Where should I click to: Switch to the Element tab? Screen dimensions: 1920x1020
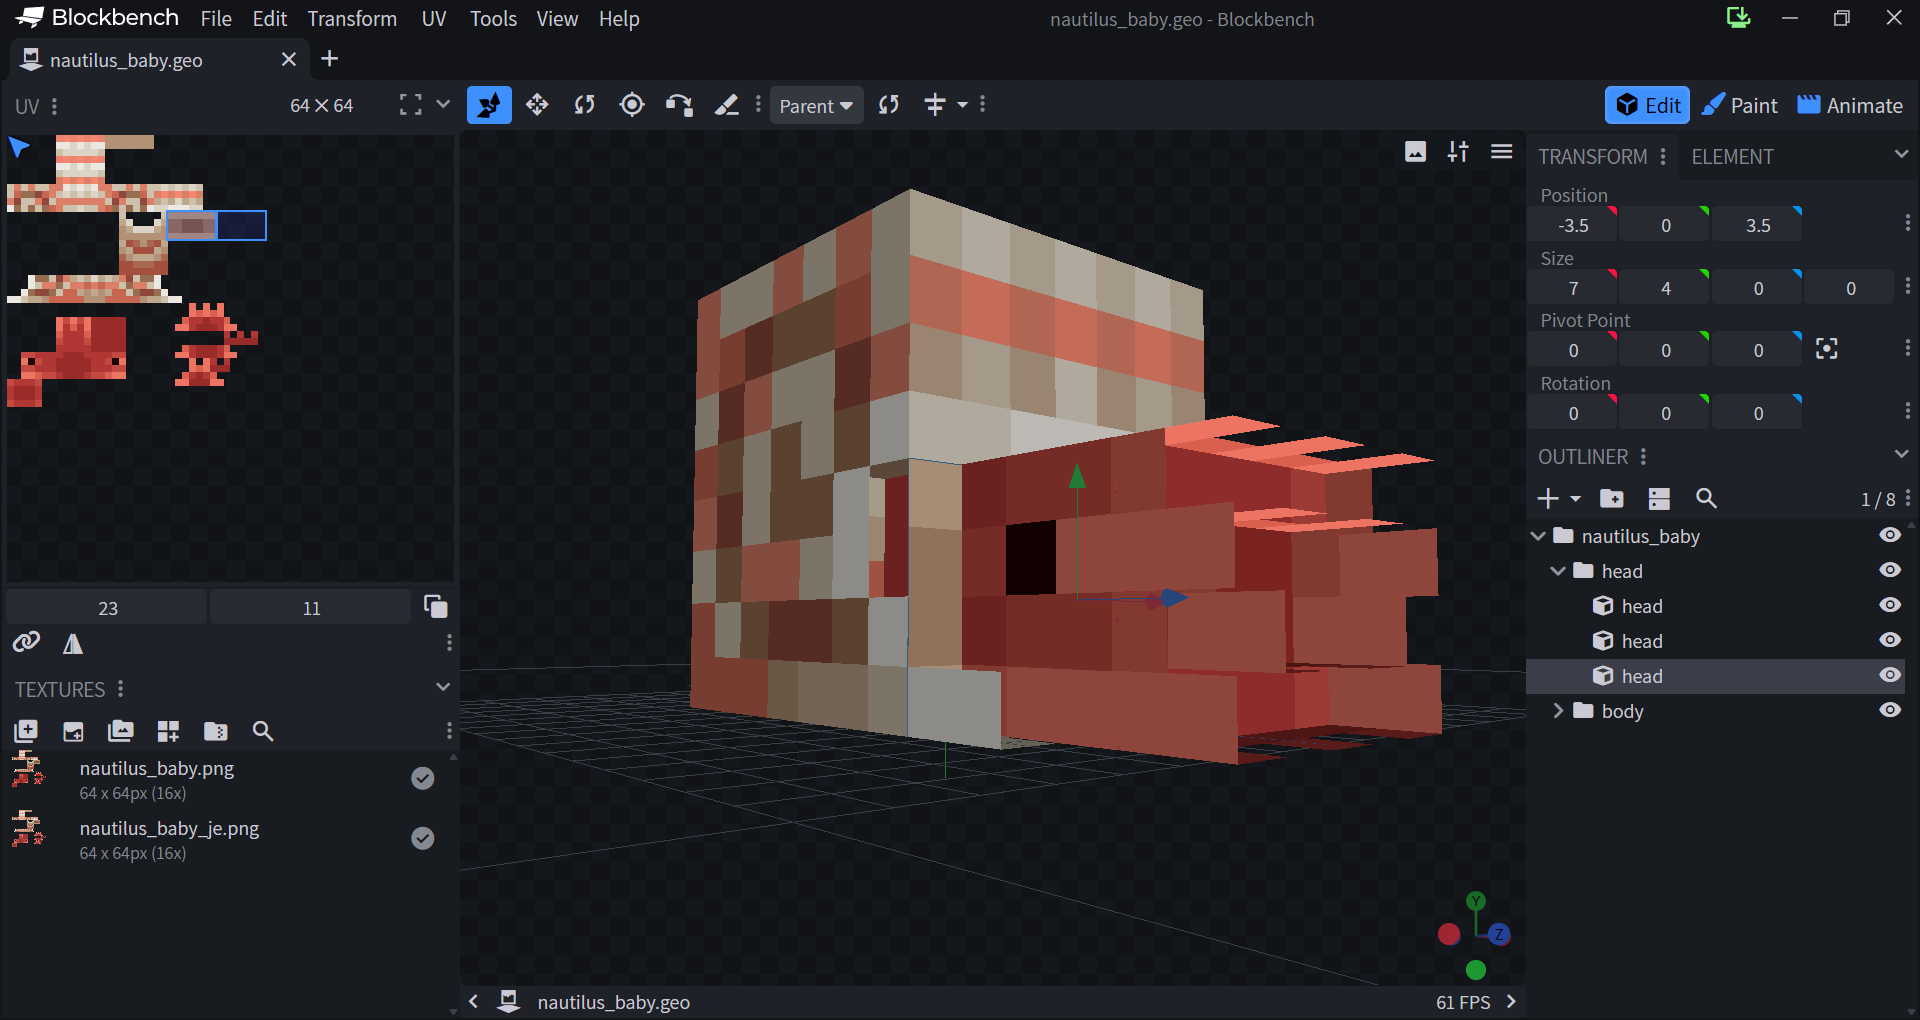click(1732, 157)
